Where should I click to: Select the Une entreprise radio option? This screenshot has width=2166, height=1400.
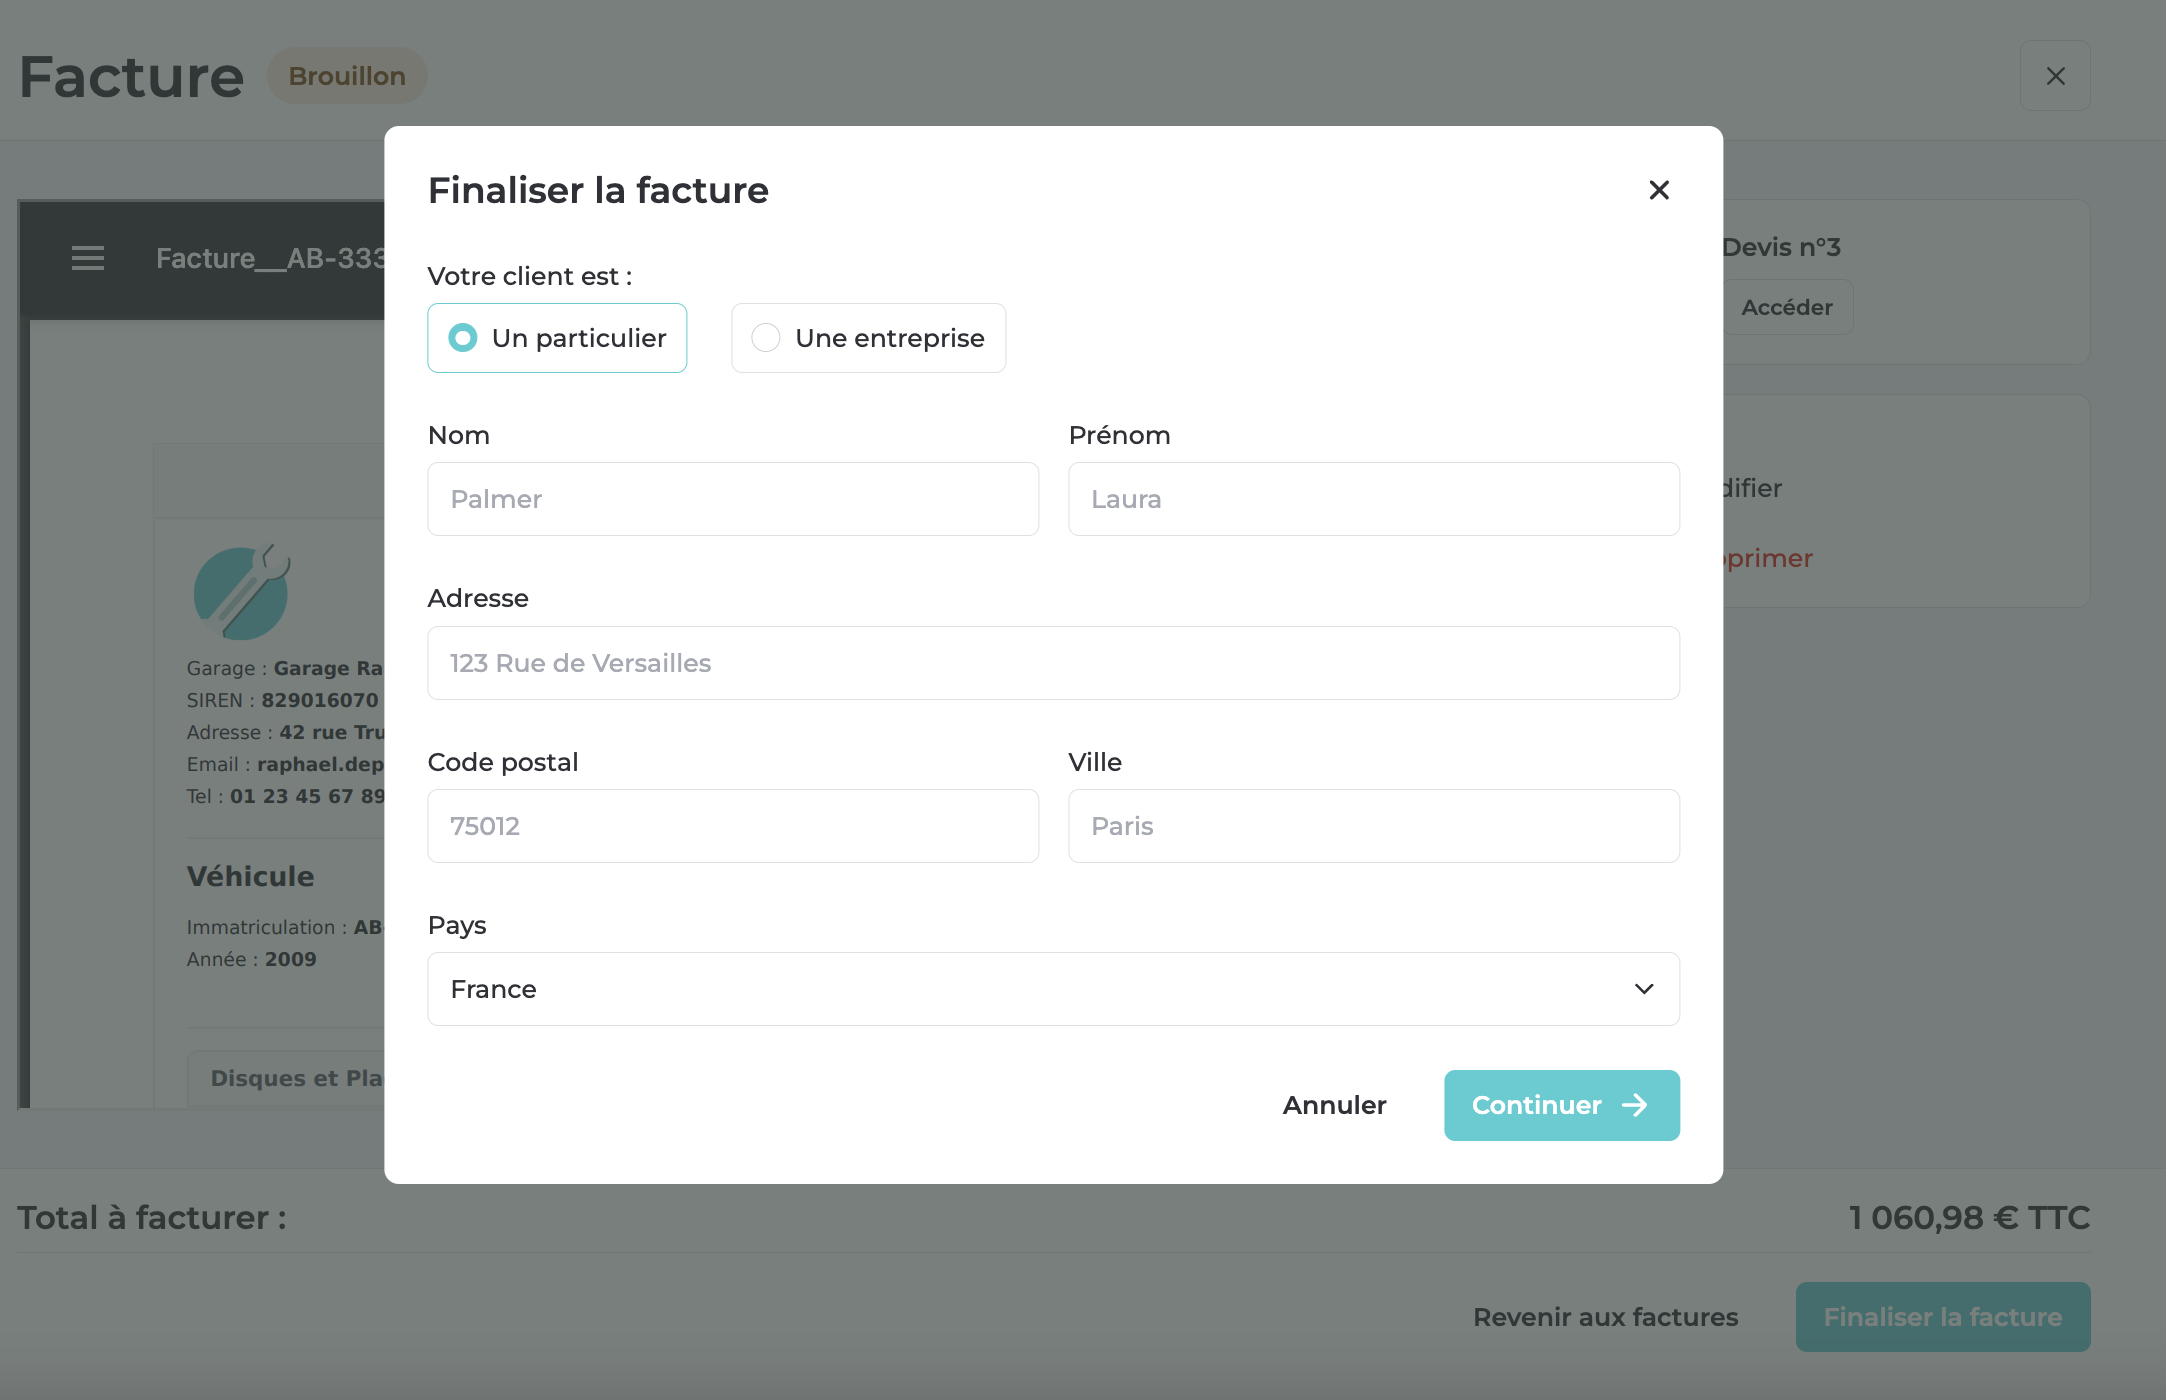[868, 338]
